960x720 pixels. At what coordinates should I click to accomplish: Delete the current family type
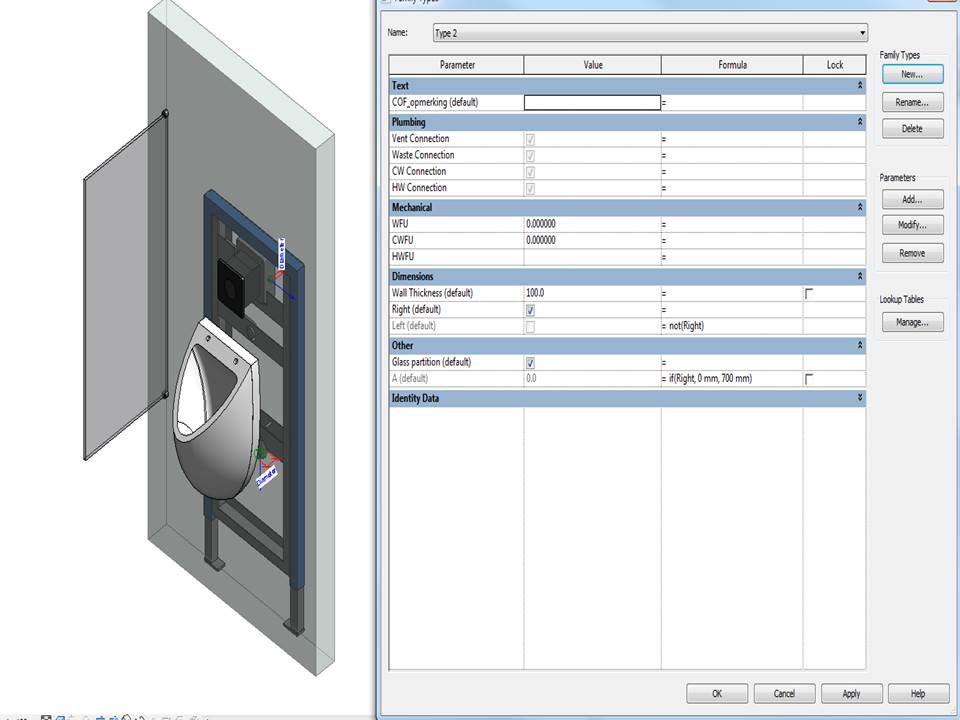pyautogui.click(x=911, y=128)
